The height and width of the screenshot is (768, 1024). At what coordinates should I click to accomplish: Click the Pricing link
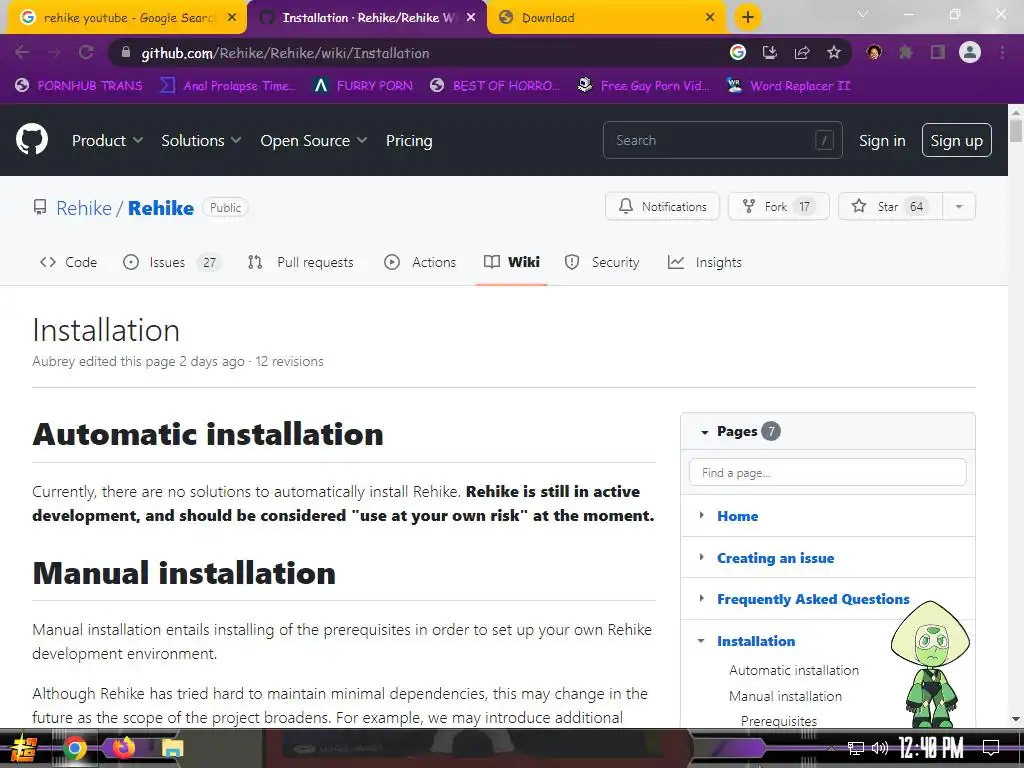[x=409, y=140]
